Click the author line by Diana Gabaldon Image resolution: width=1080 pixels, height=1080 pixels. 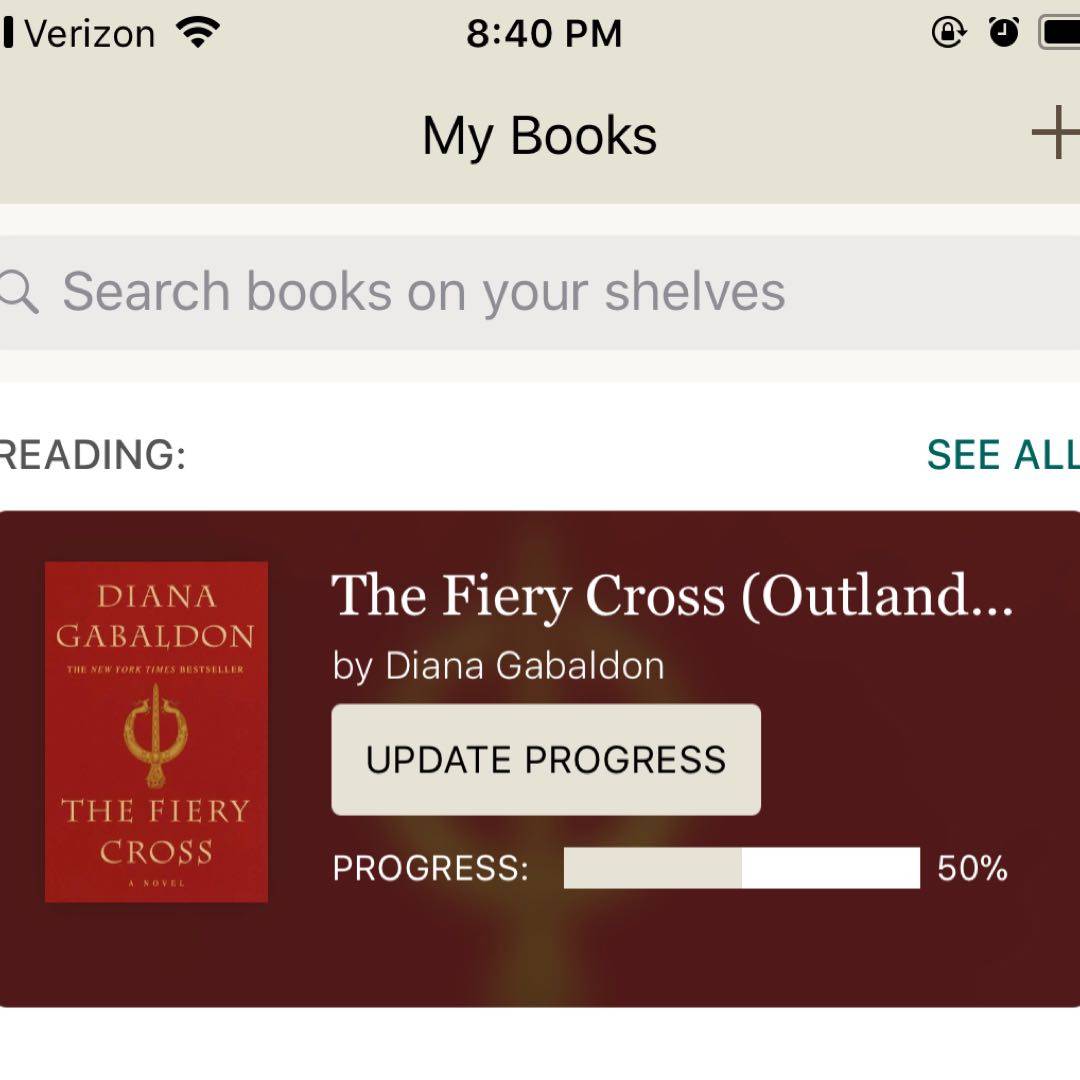498,666
